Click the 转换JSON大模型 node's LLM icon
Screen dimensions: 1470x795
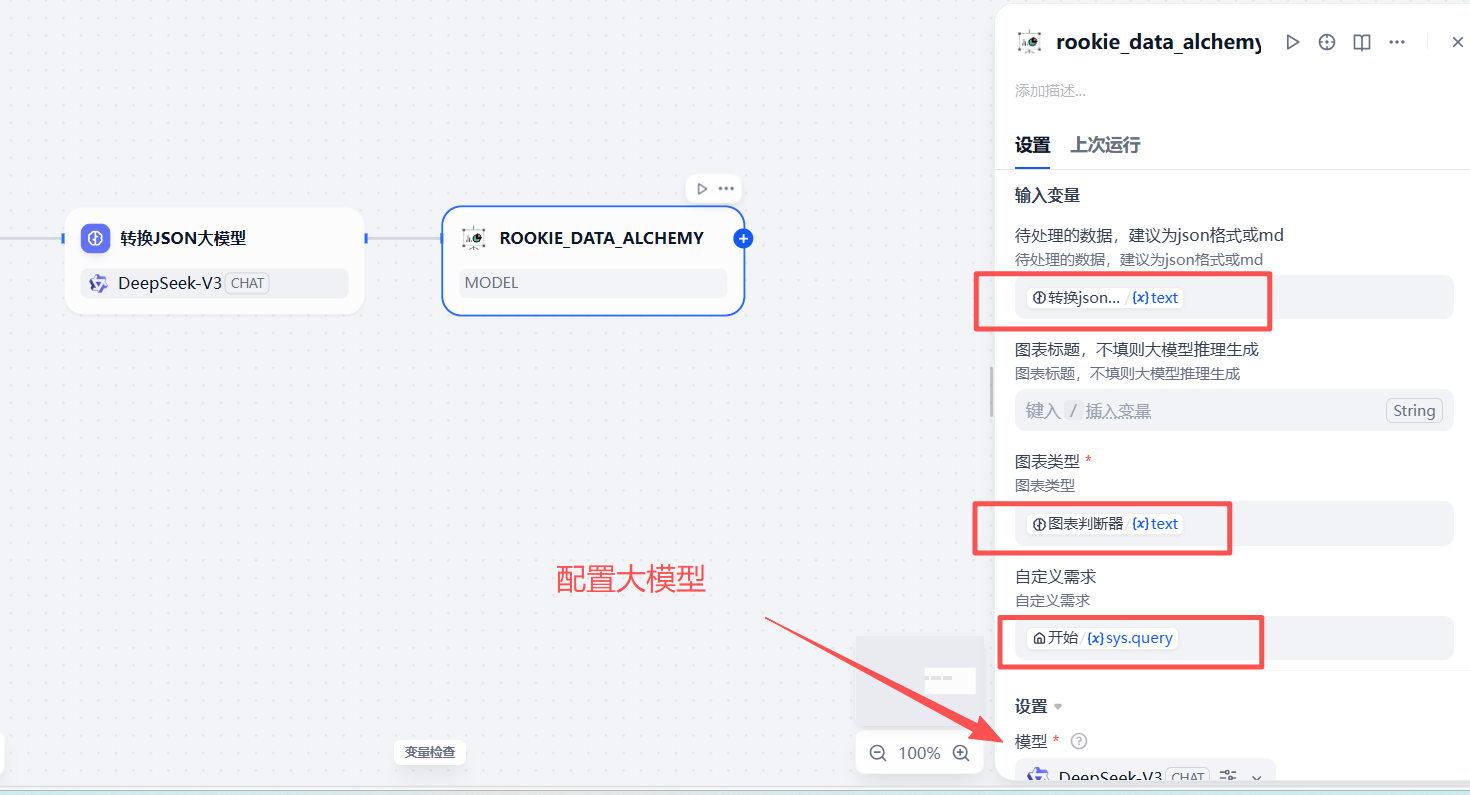[96, 238]
